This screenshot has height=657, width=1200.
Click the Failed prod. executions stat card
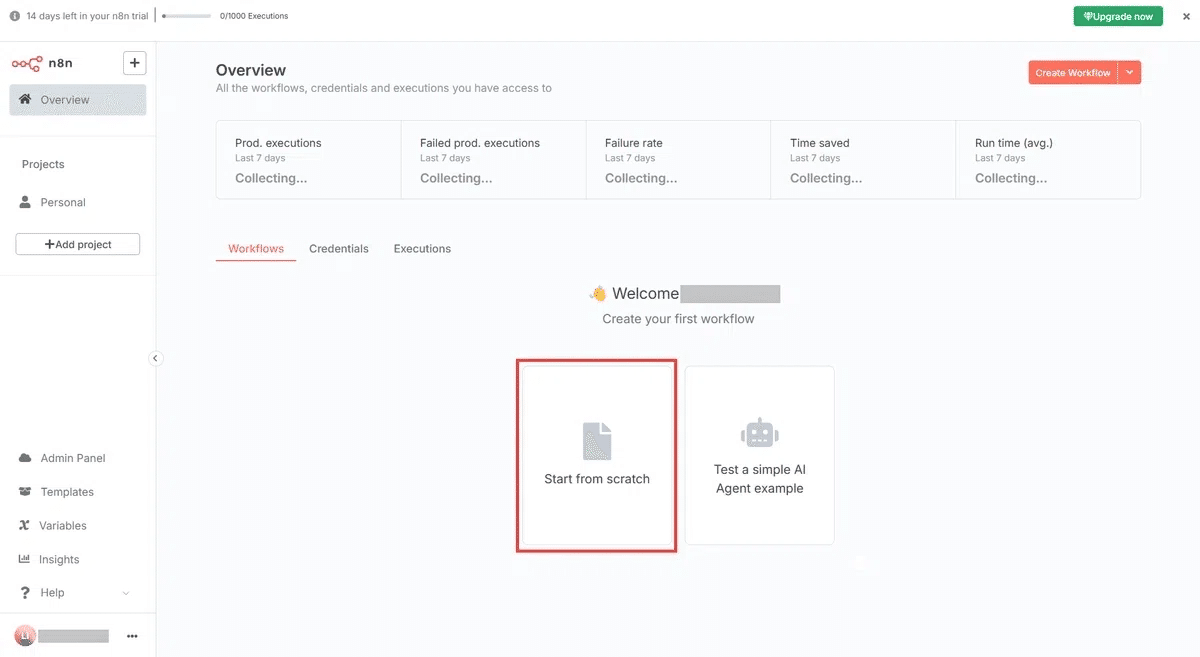pyautogui.click(x=494, y=160)
